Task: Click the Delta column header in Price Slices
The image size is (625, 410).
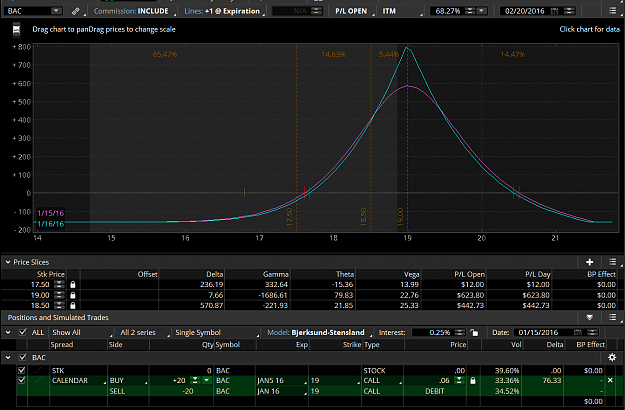Action: coord(214,274)
